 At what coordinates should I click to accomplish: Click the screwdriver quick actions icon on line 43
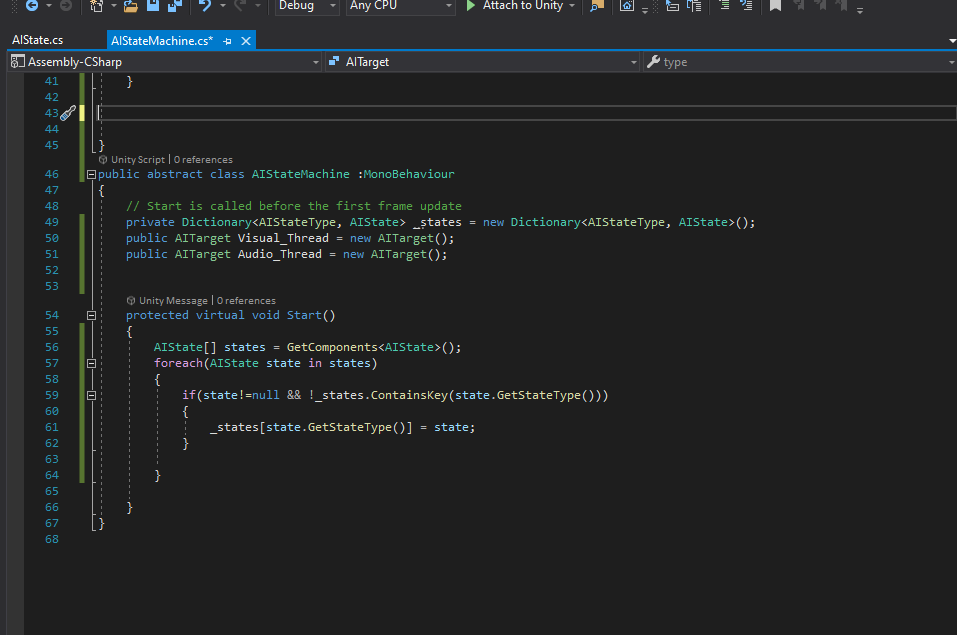tap(68, 113)
